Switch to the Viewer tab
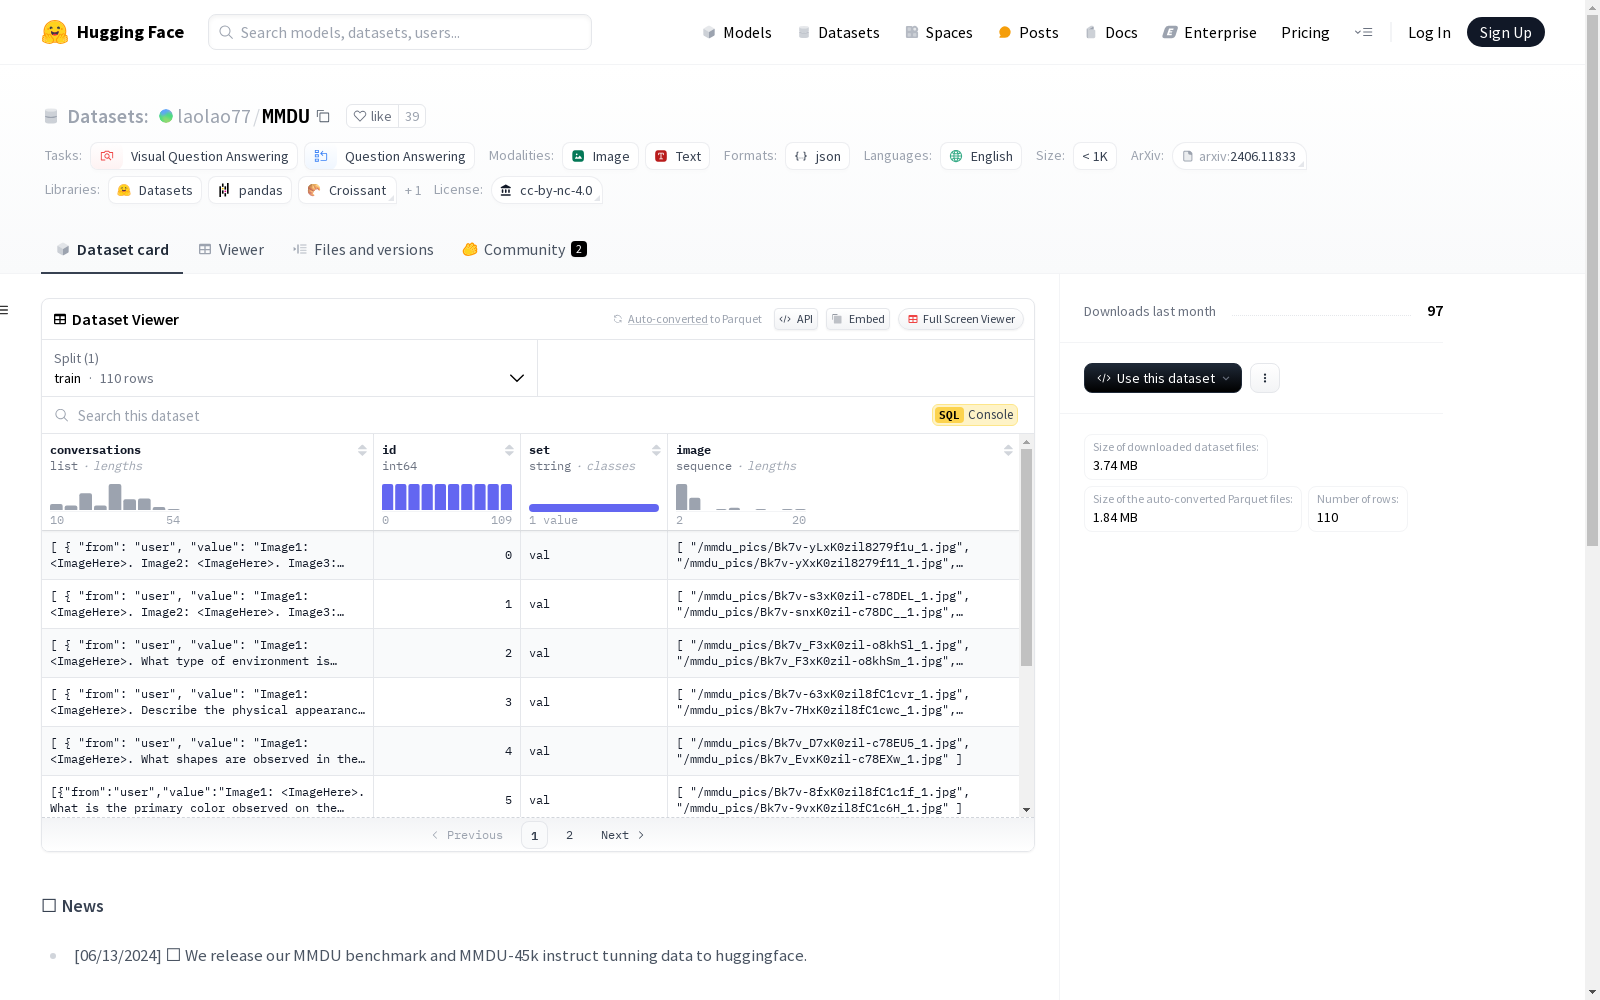 coord(231,250)
